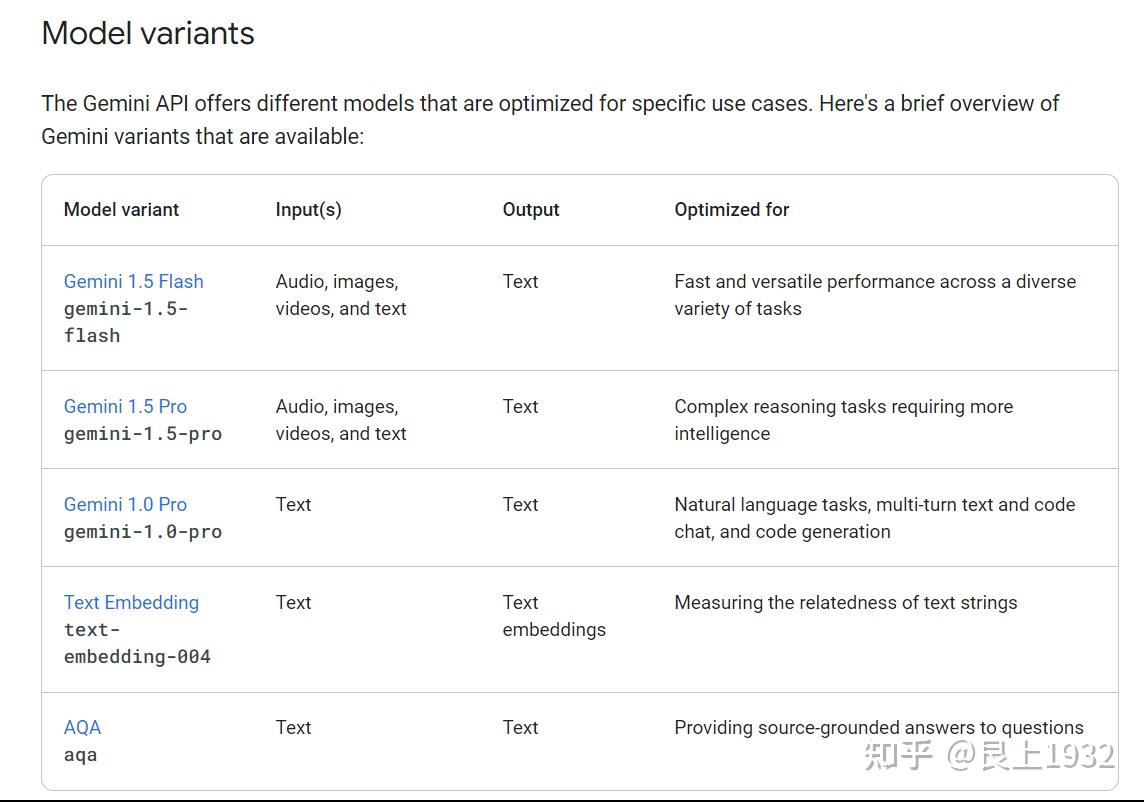Click the Model variant column header

(x=121, y=209)
